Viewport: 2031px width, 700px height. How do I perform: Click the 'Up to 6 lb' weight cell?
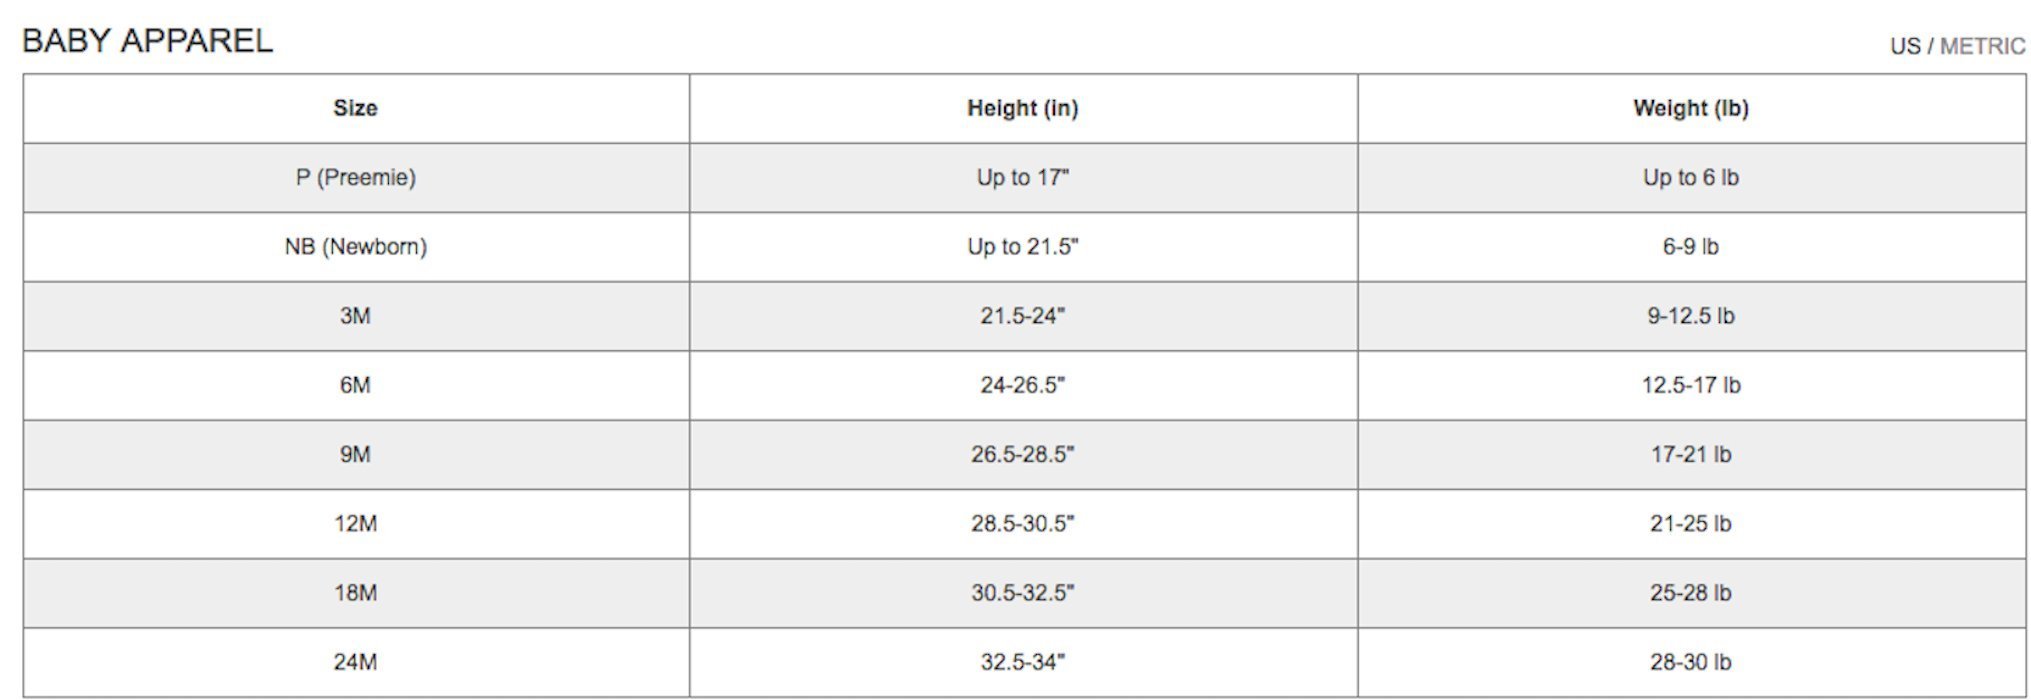[x=1690, y=177]
